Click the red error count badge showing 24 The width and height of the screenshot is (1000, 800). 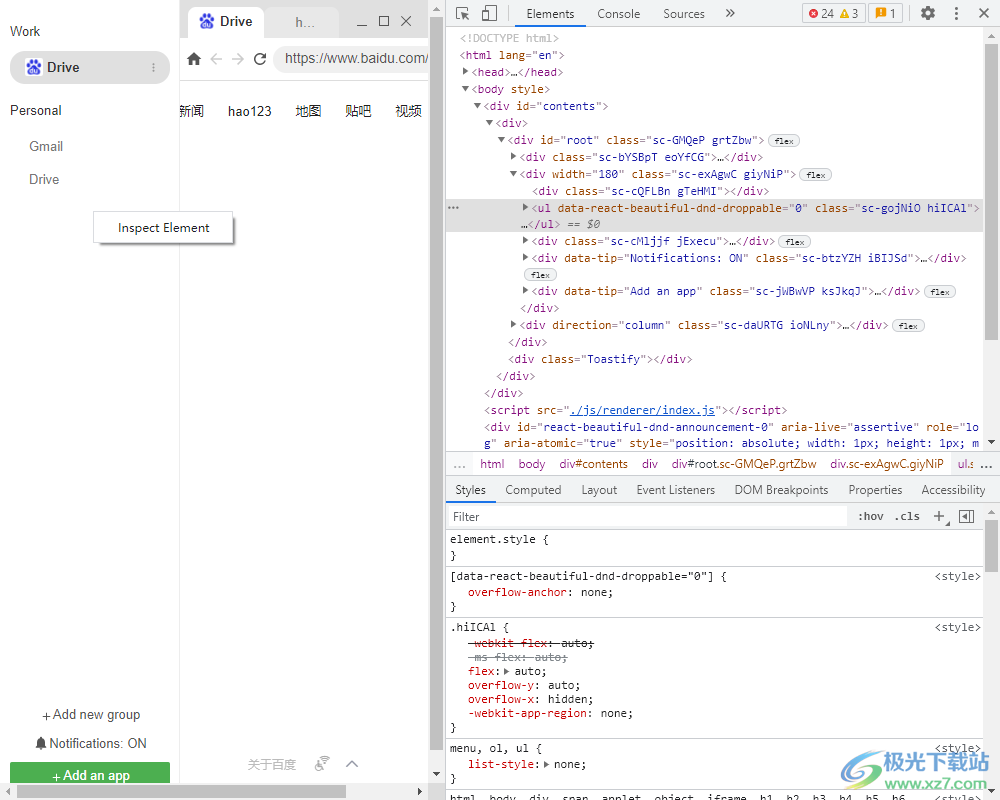(x=821, y=13)
